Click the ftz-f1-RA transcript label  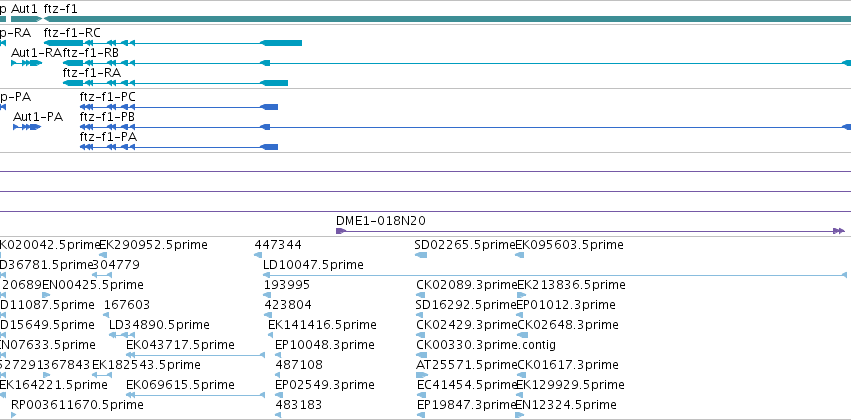(92, 73)
